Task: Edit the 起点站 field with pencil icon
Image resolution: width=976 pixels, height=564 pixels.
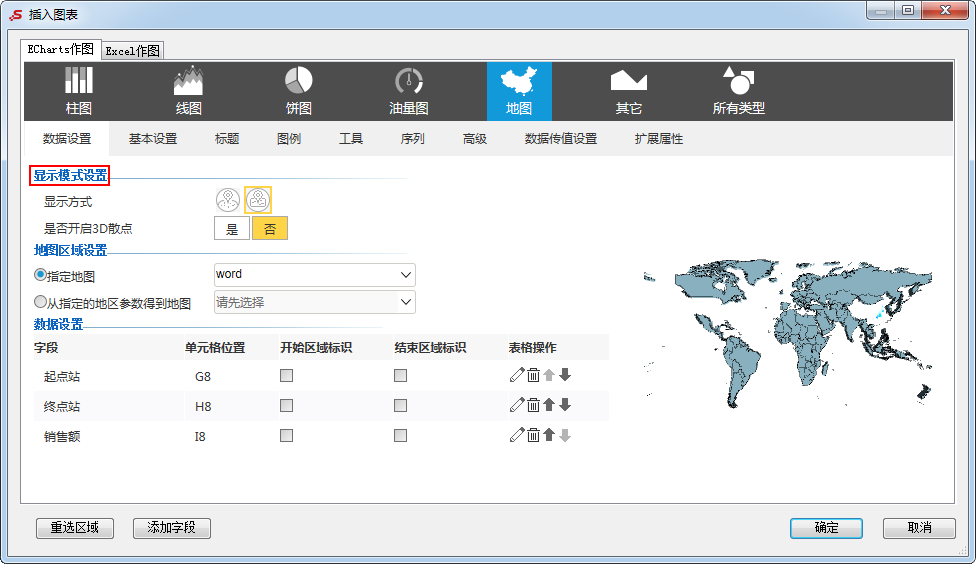Action: pyautogui.click(x=517, y=375)
